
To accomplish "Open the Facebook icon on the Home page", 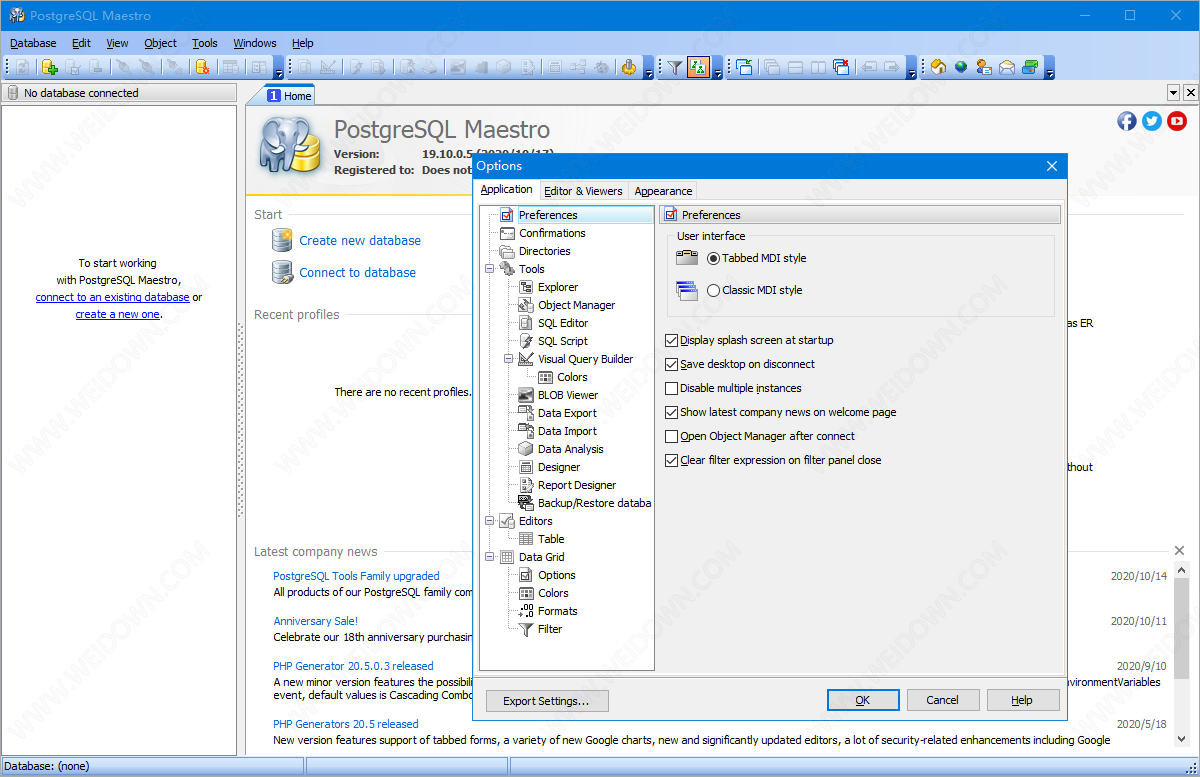I will point(1127,121).
